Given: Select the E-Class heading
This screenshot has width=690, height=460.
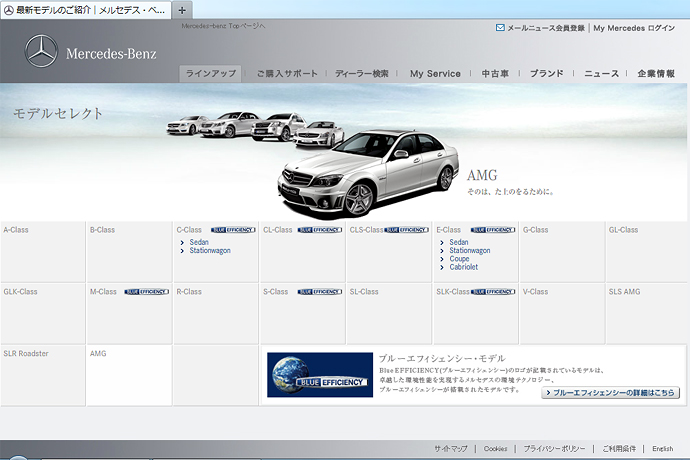Looking at the screenshot, I should 449,230.
